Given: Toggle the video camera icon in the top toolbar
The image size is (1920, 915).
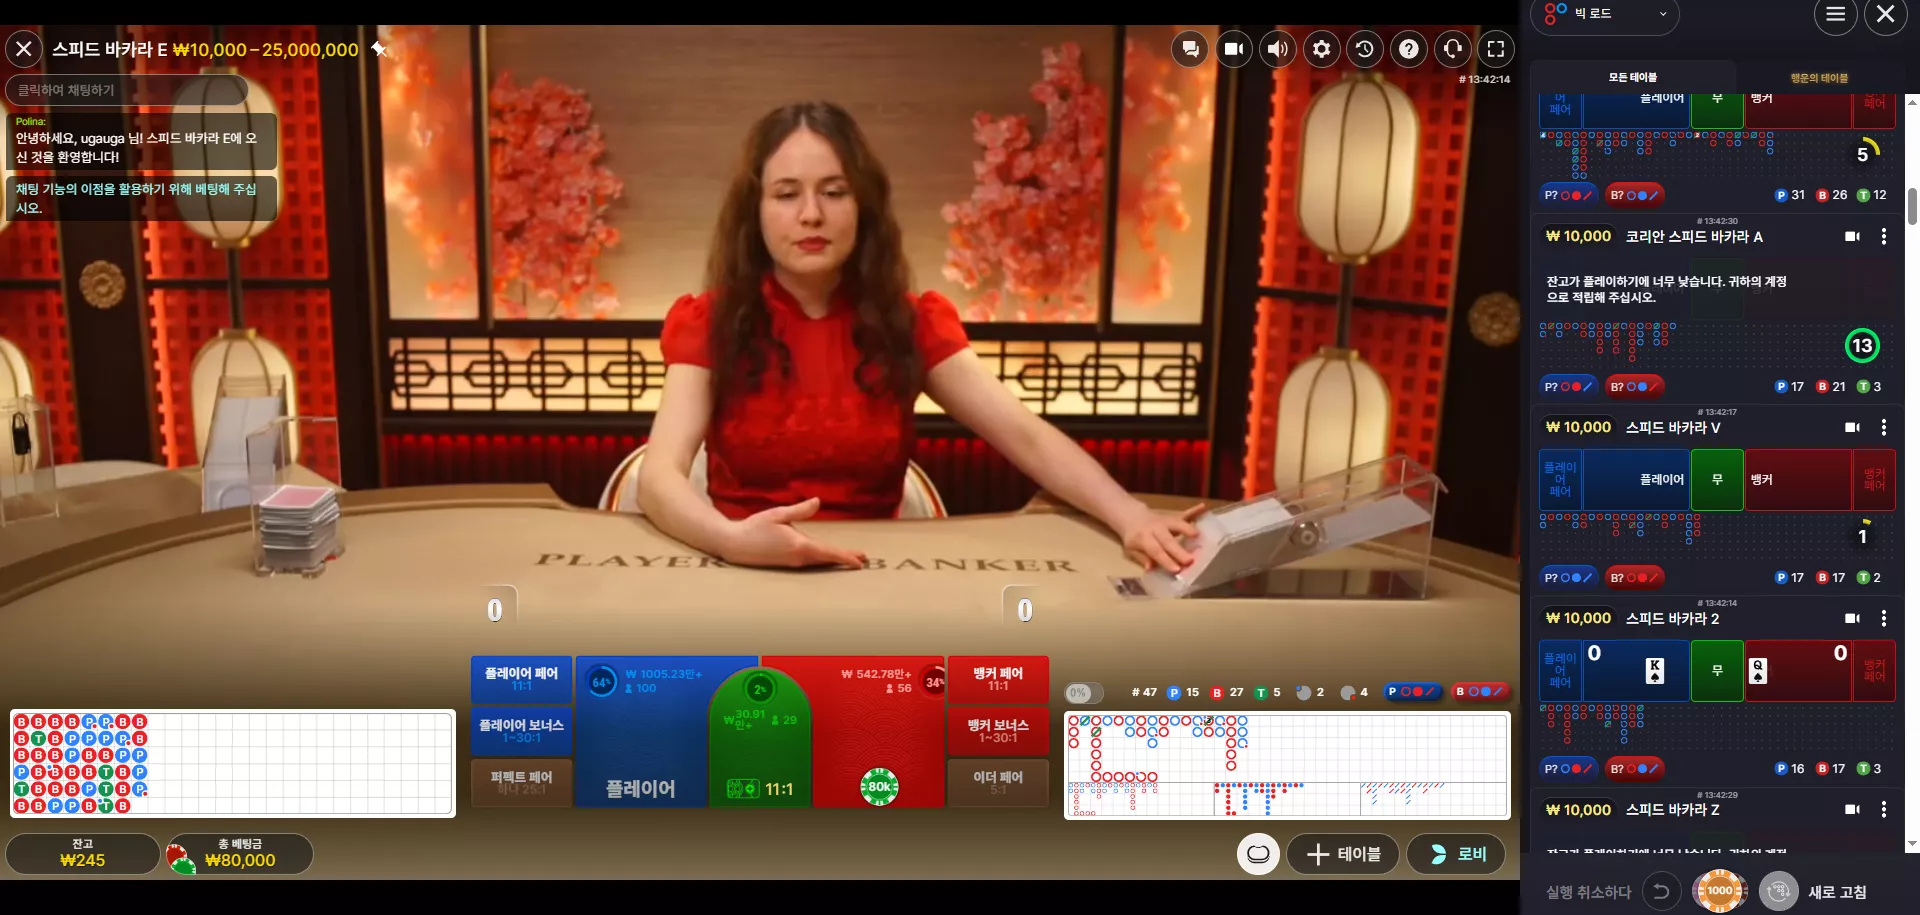Looking at the screenshot, I should click(x=1234, y=48).
